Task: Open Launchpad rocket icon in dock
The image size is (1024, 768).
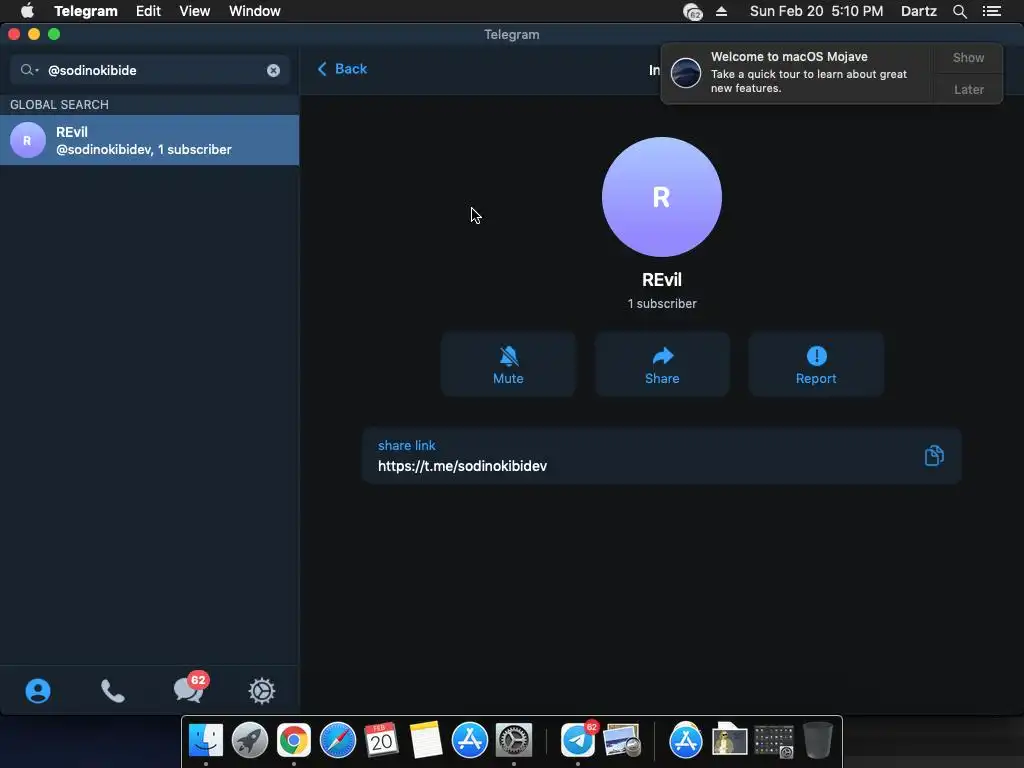Action: pyautogui.click(x=249, y=740)
